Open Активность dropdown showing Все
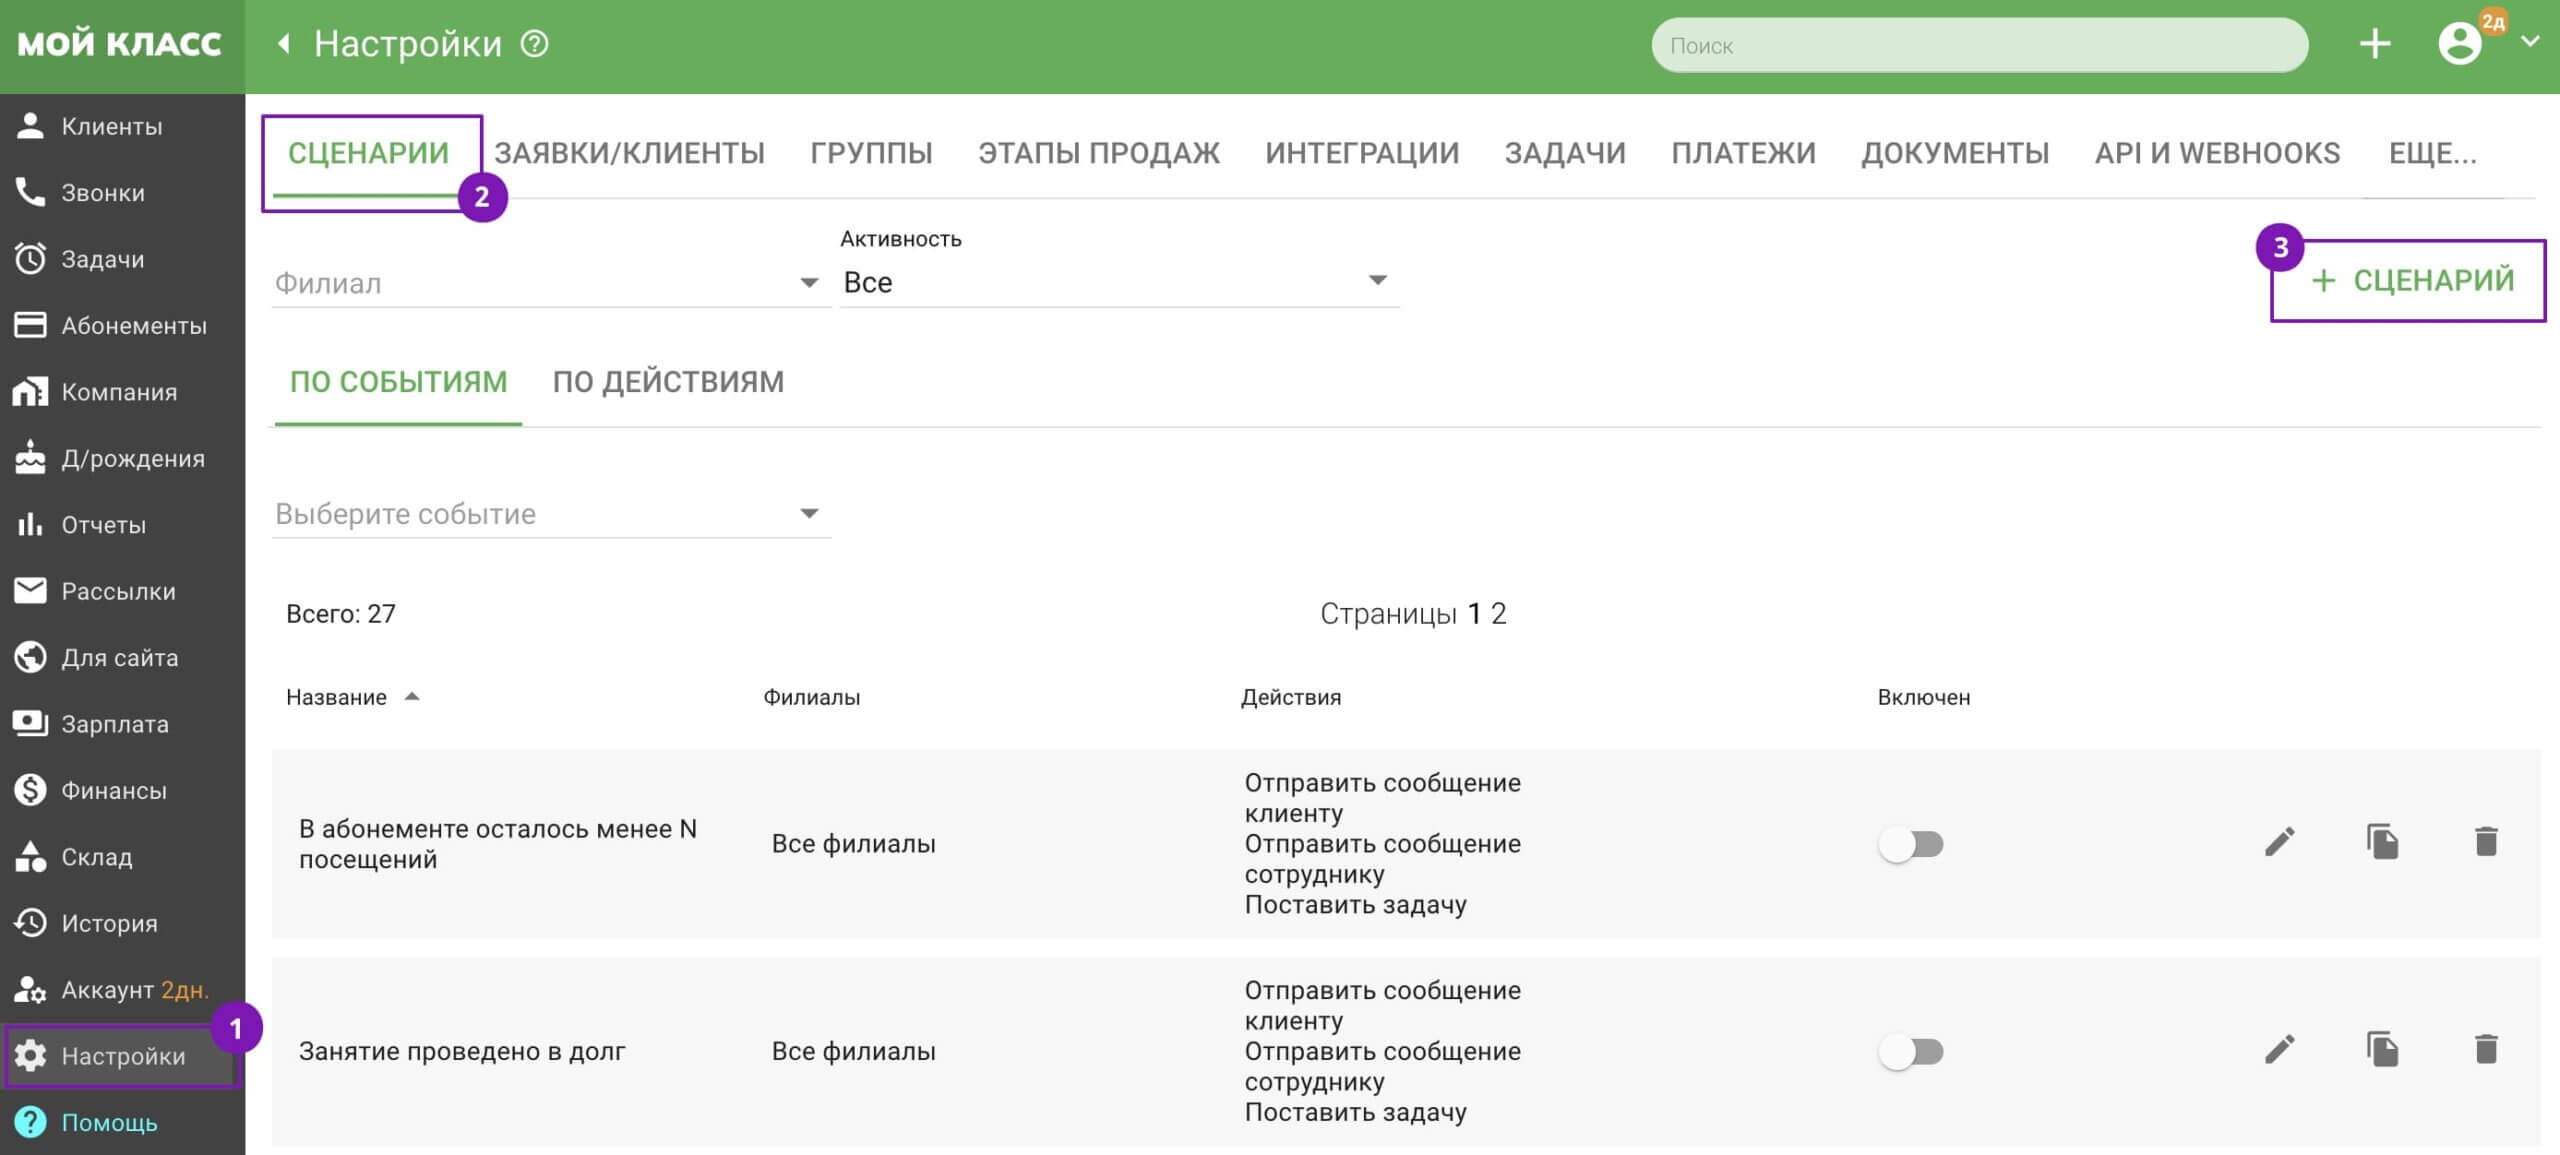This screenshot has height=1155, width=2560. 1119,282
